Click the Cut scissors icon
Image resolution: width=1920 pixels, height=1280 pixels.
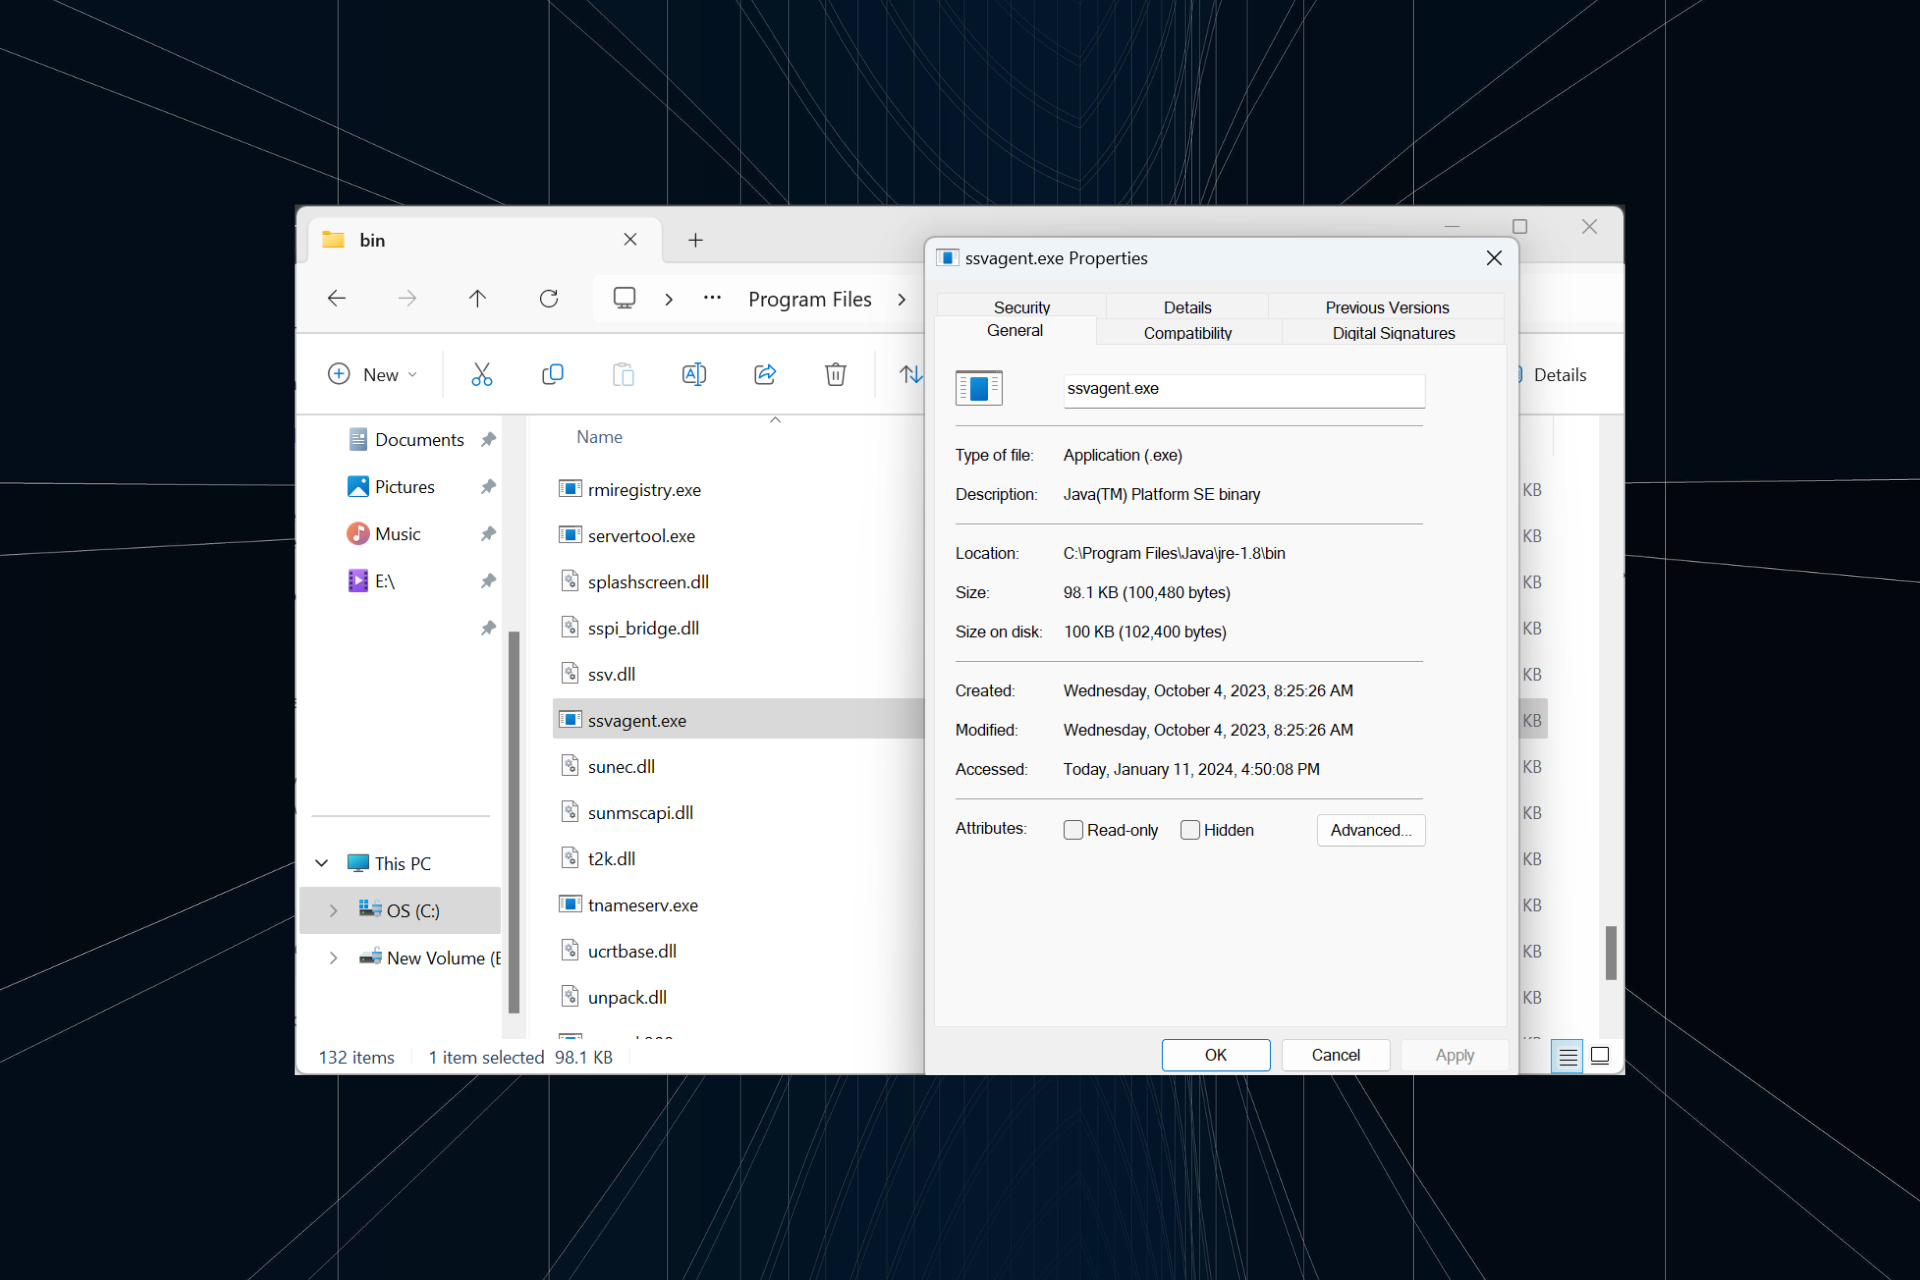click(x=481, y=374)
